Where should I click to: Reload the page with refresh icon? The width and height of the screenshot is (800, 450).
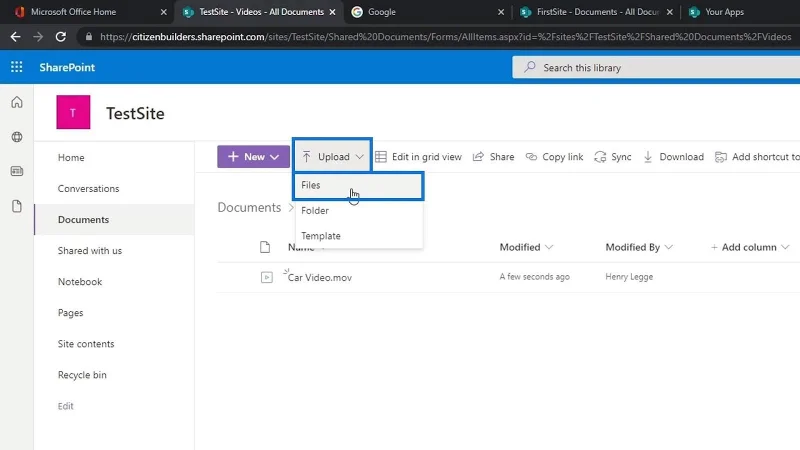(x=61, y=37)
